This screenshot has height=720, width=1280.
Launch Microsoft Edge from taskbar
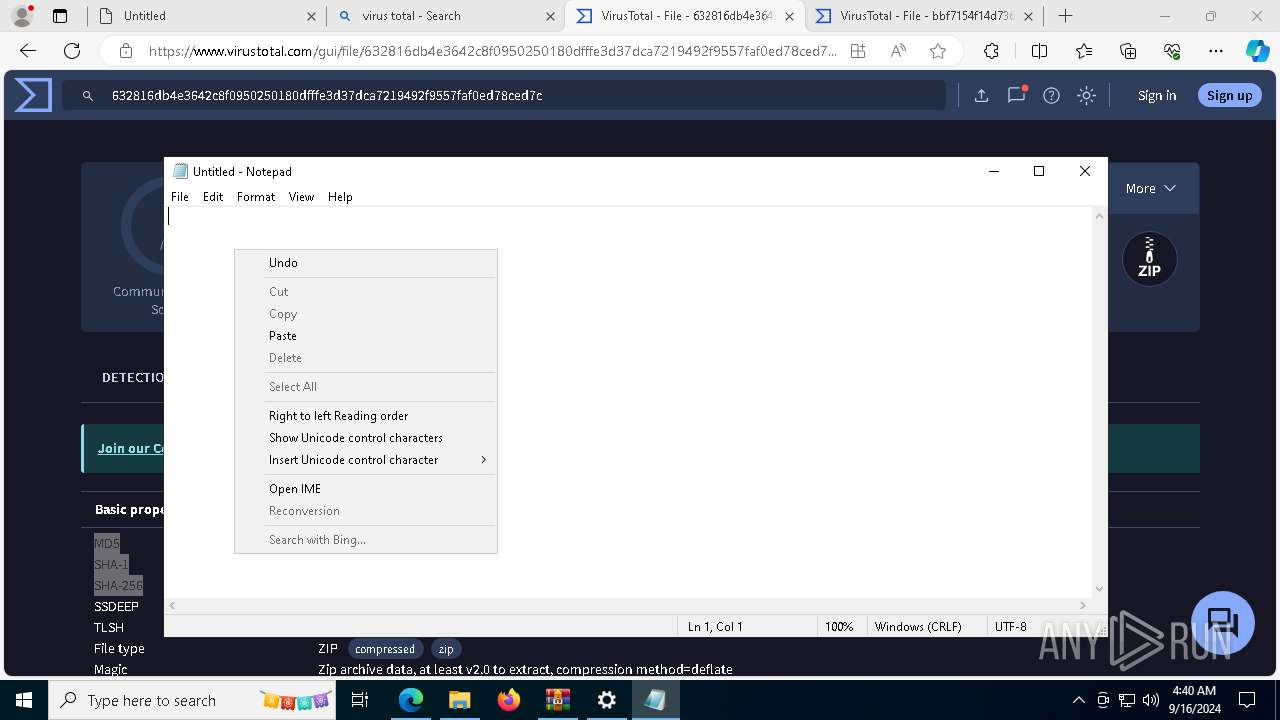point(411,700)
